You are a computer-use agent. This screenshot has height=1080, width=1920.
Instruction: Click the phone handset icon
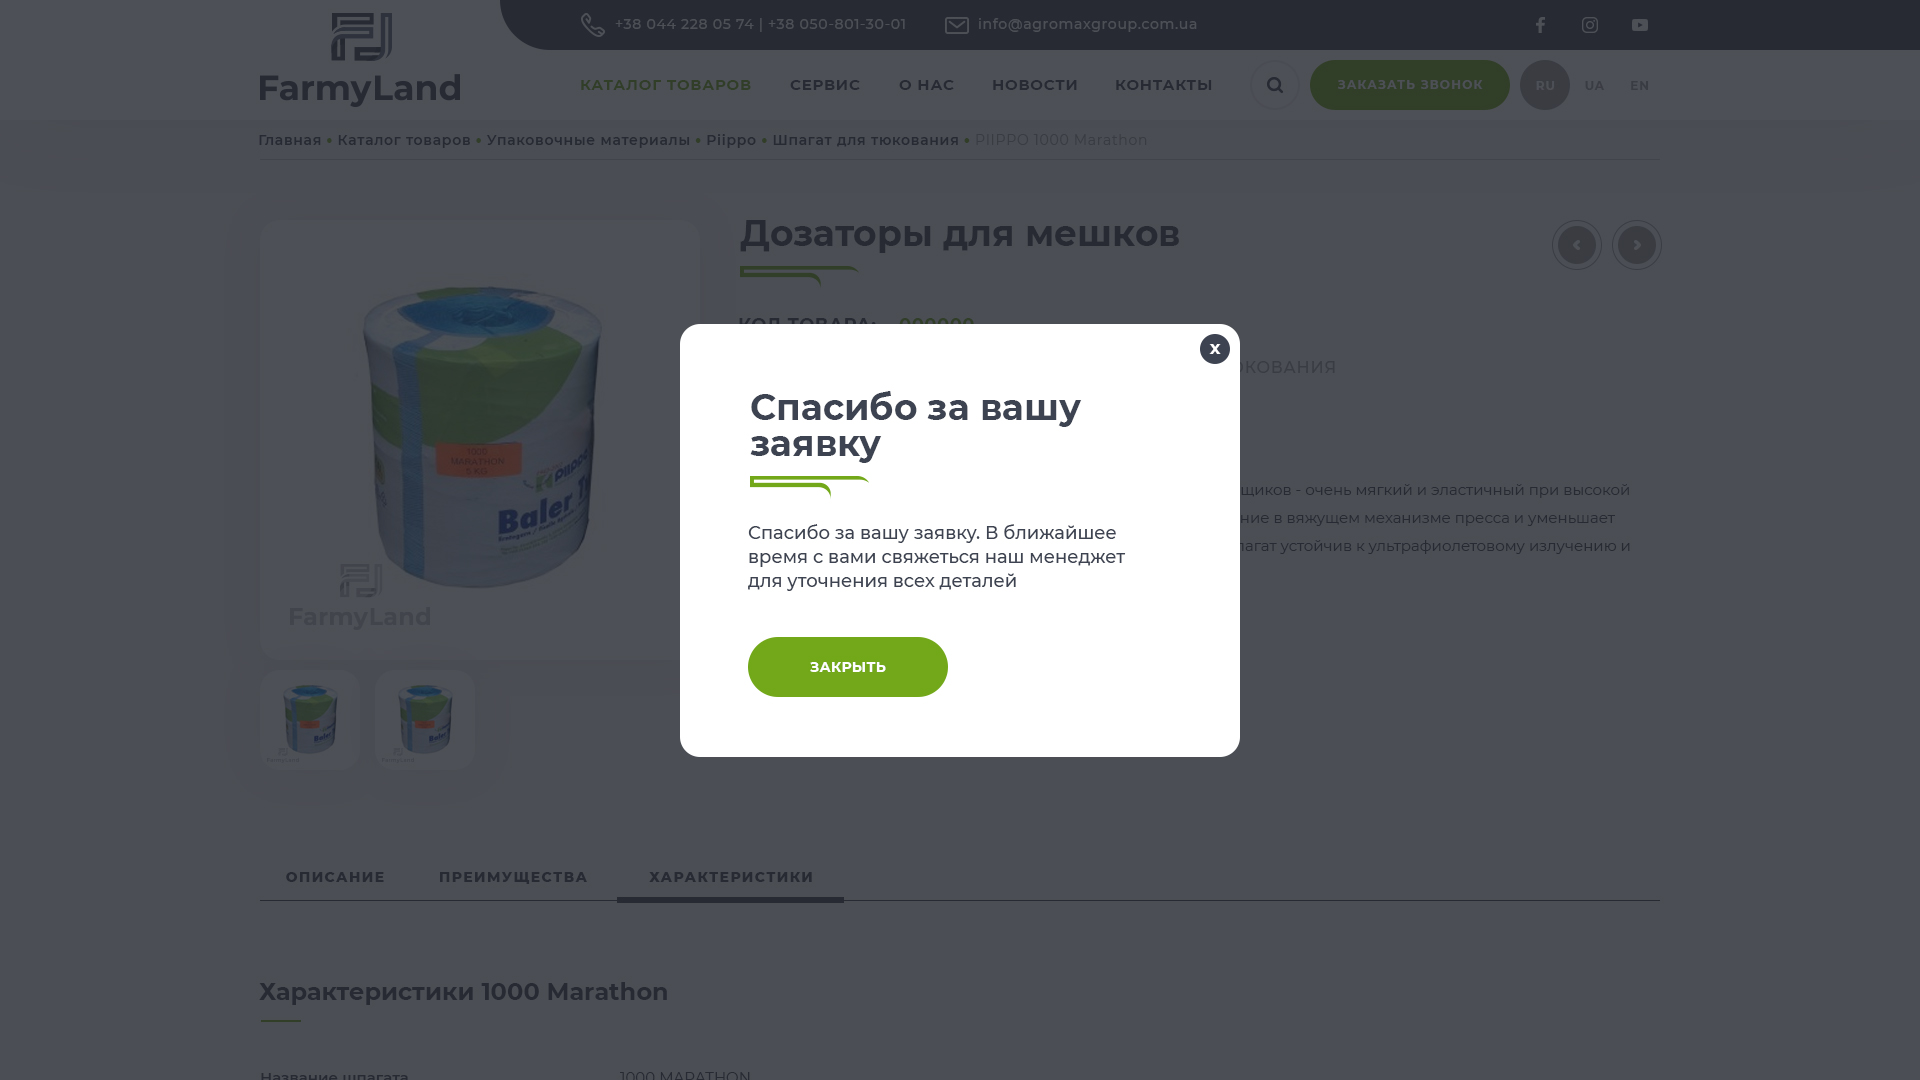point(593,25)
